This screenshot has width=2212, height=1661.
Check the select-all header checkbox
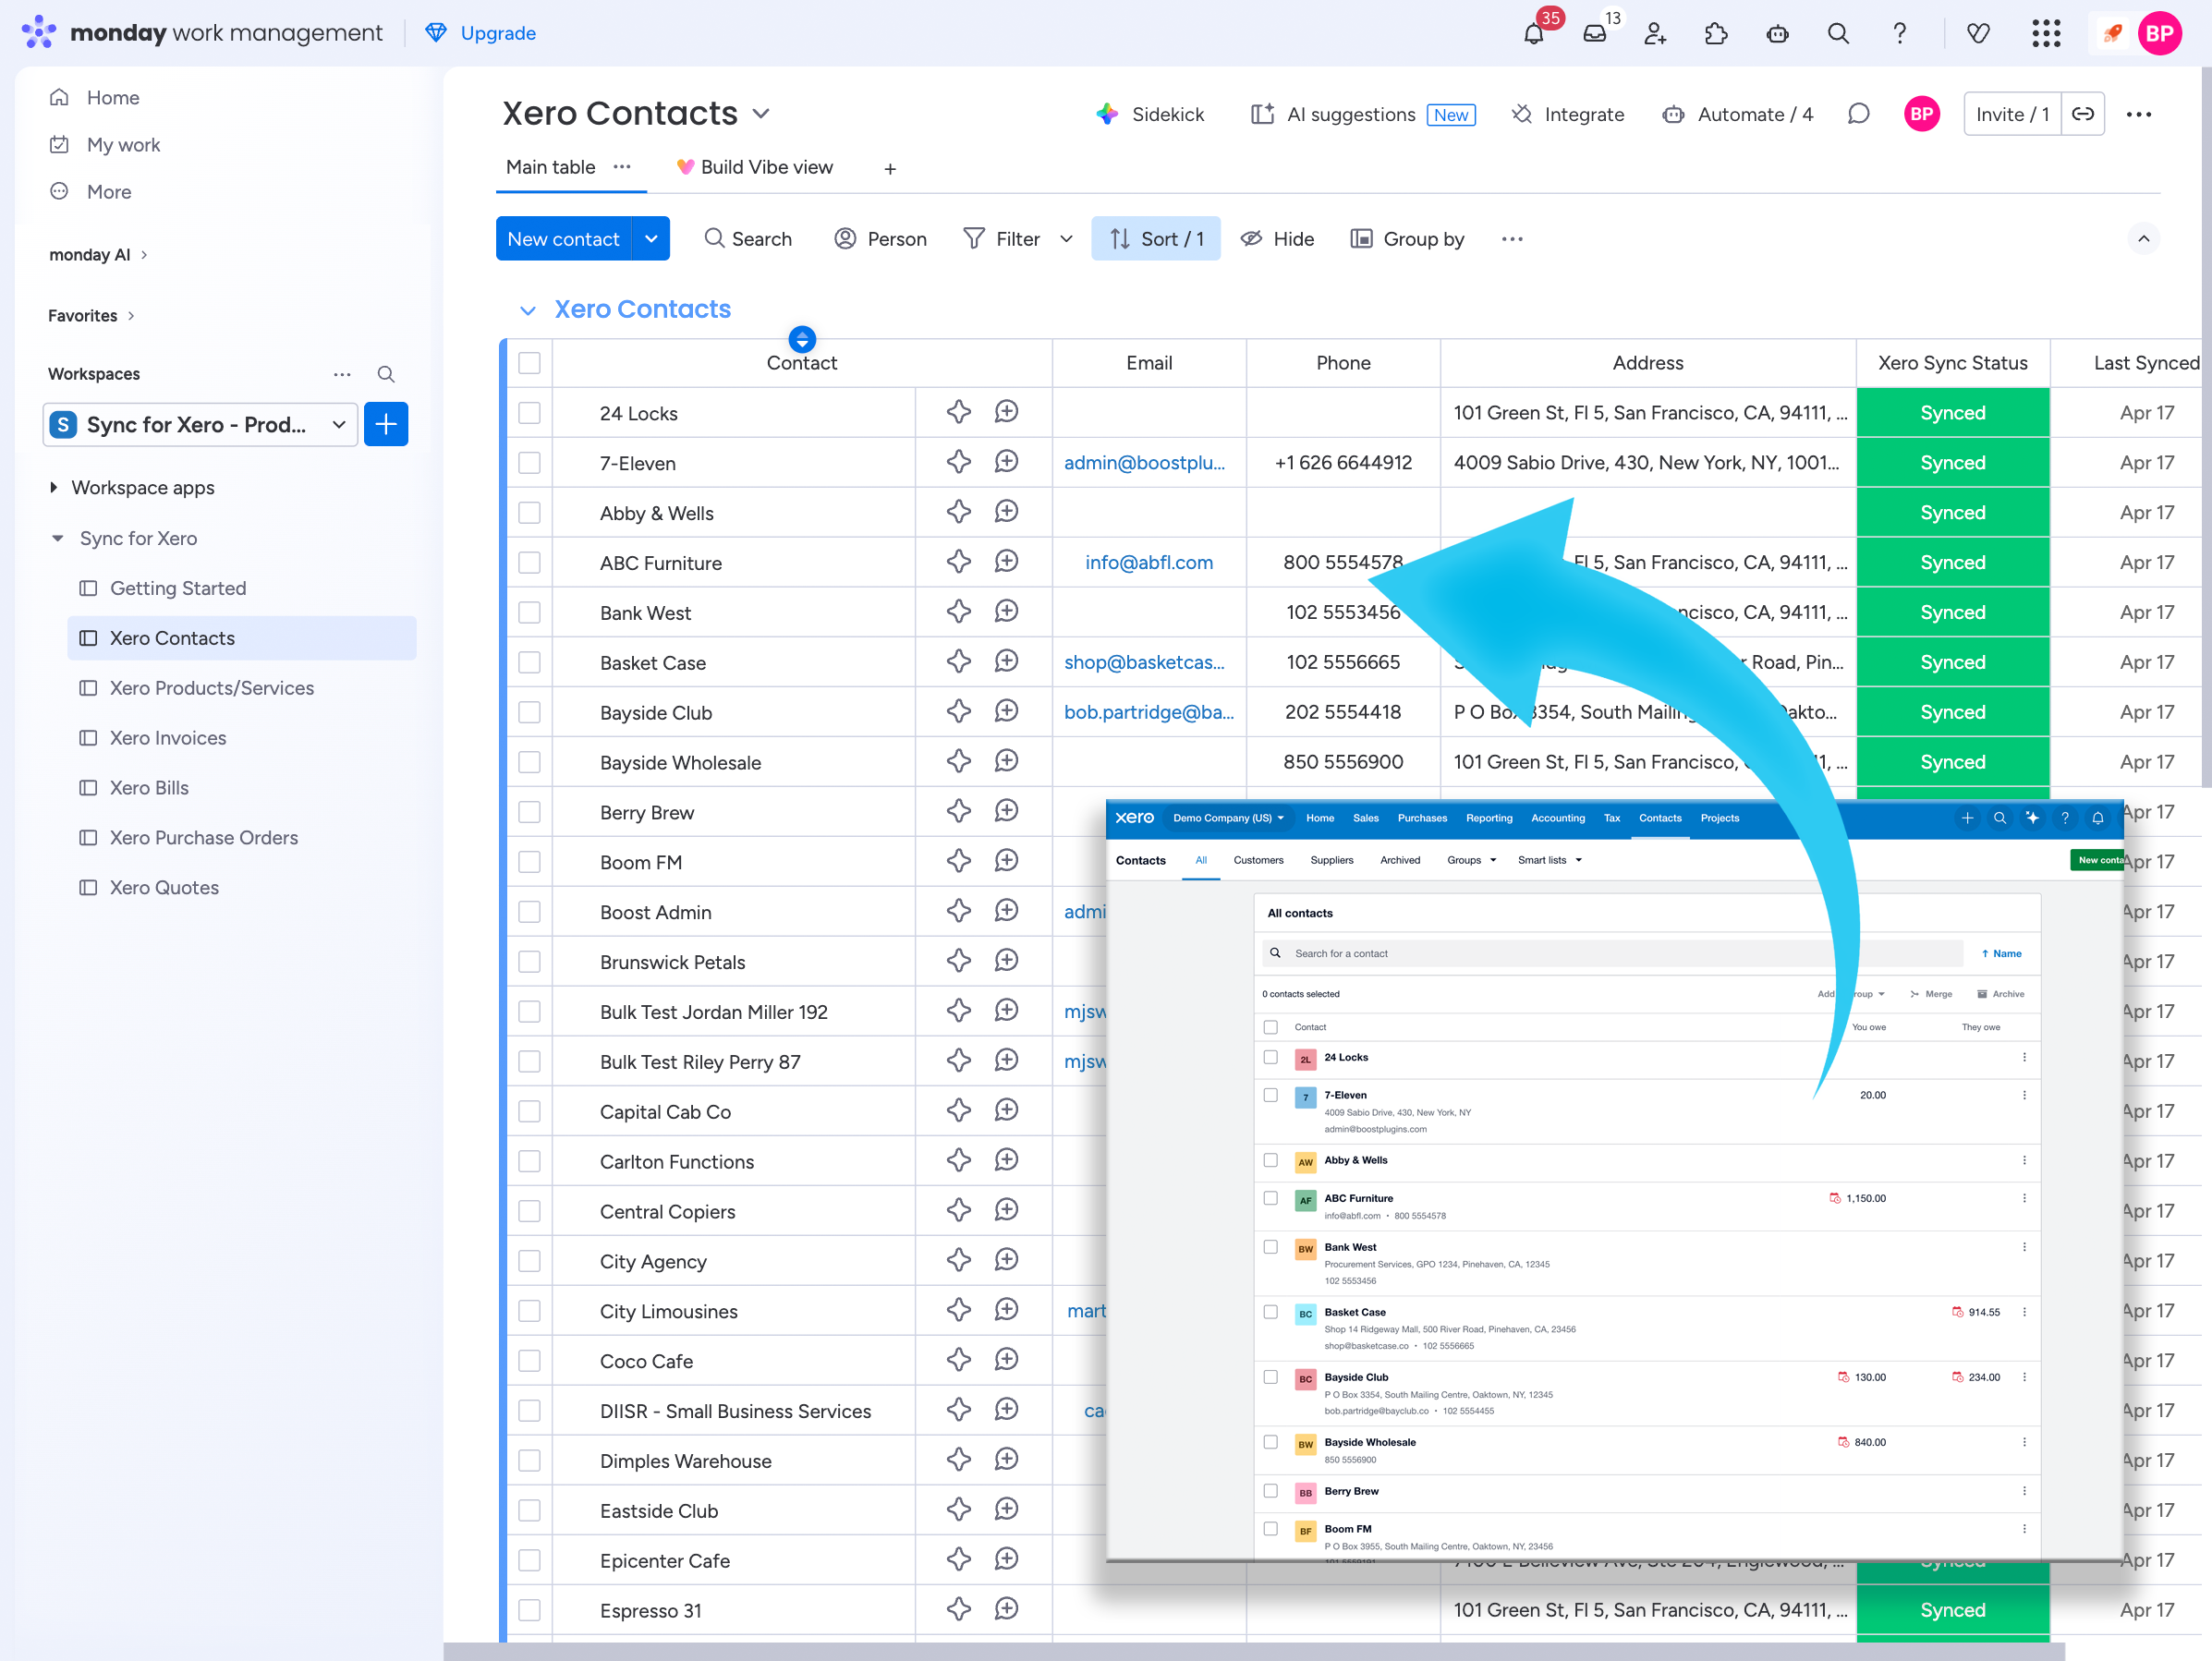point(529,363)
